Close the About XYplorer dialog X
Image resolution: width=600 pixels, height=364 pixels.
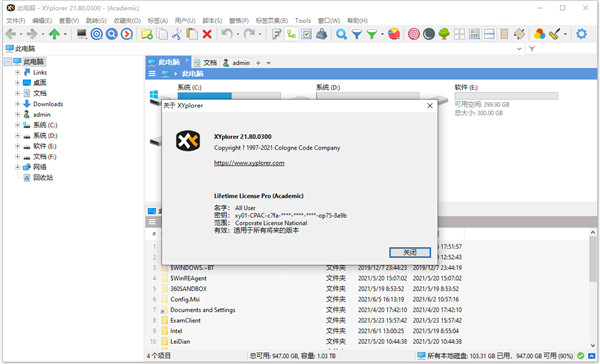coord(430,106)
